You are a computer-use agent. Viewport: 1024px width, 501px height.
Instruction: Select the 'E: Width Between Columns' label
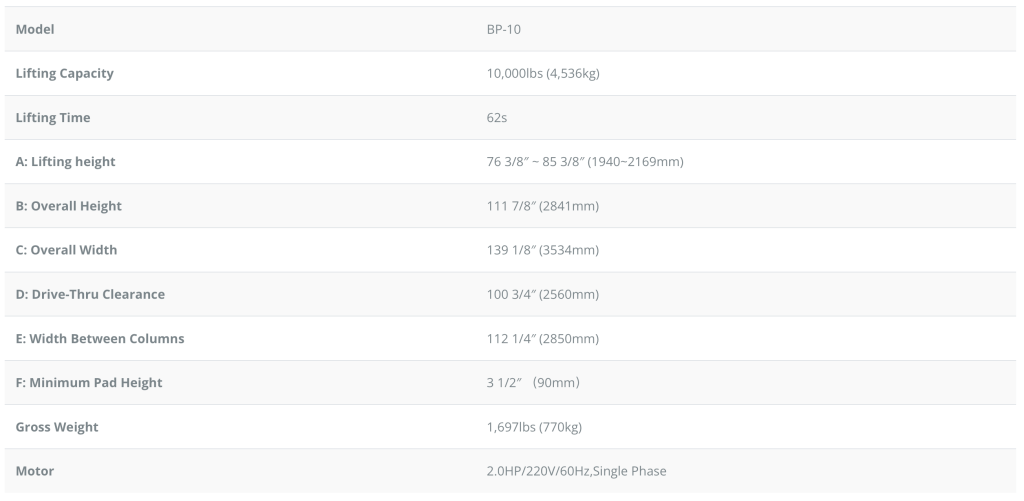(x=100, y=338)
